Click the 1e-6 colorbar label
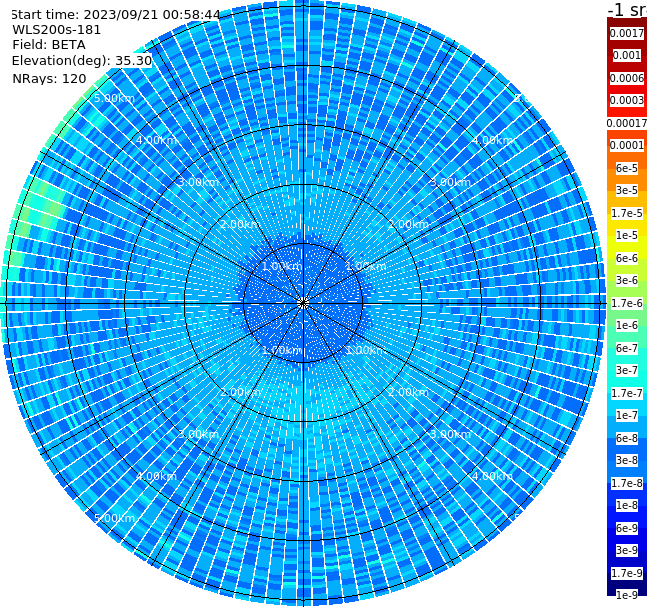 627,325
